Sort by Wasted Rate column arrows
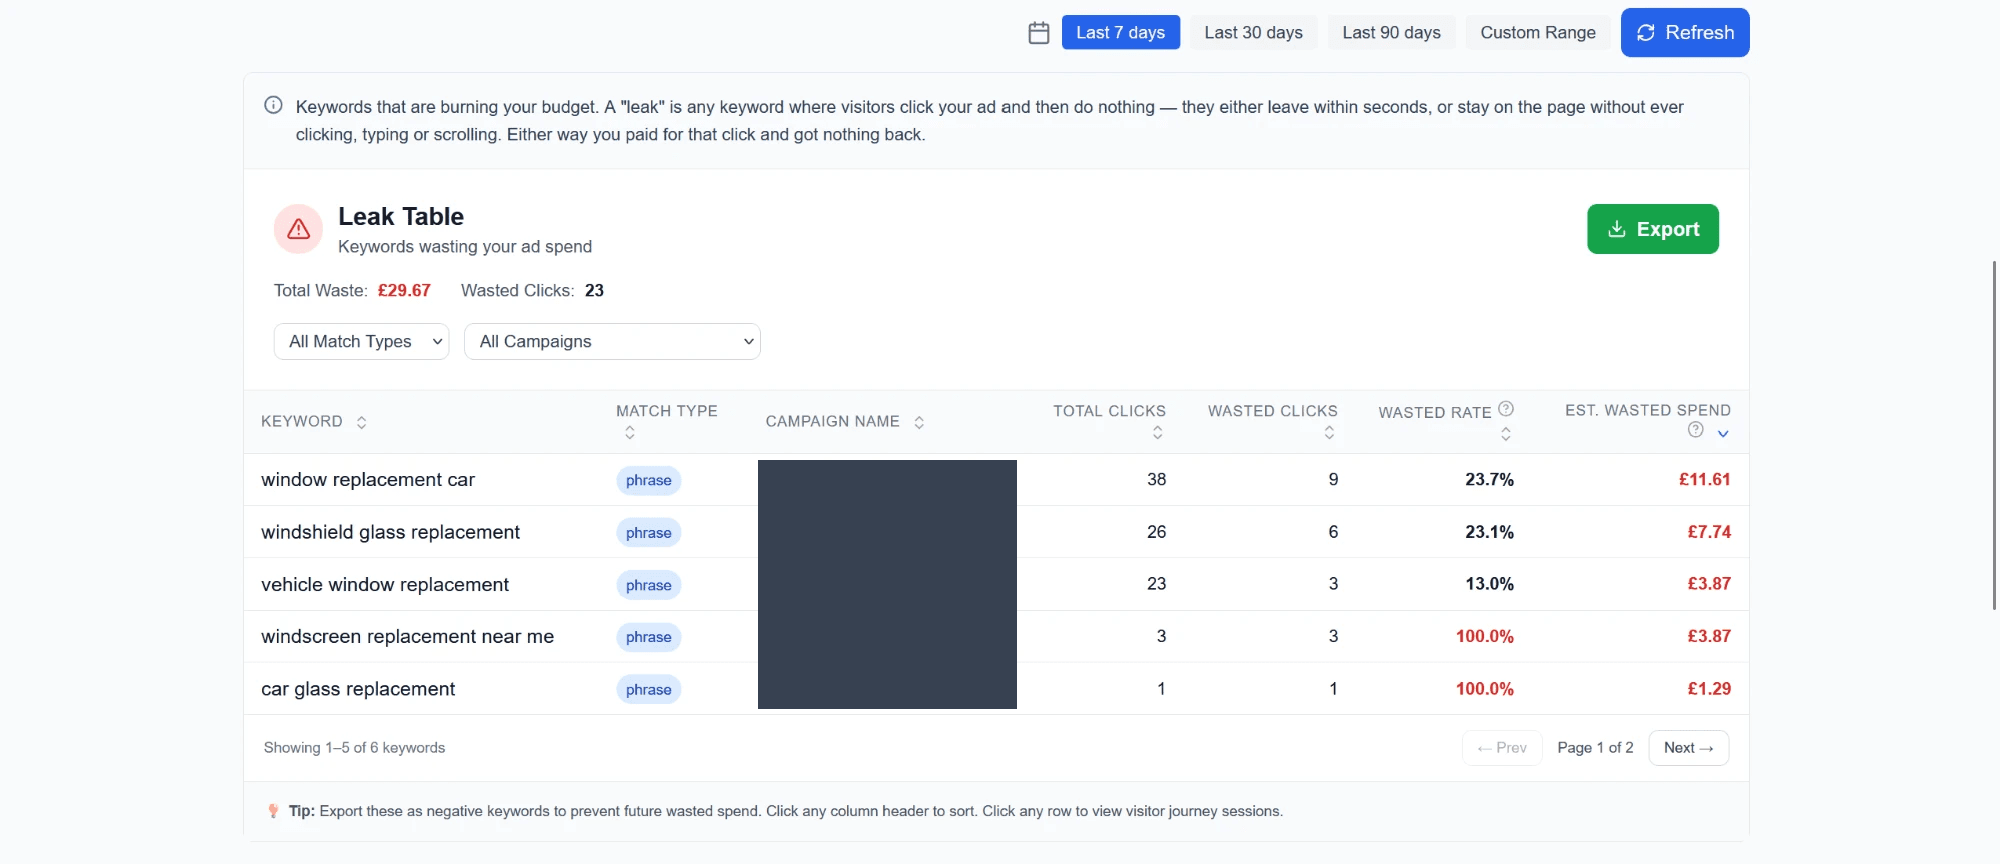Screen dimensions: 2000x864 click(1506, 434)
